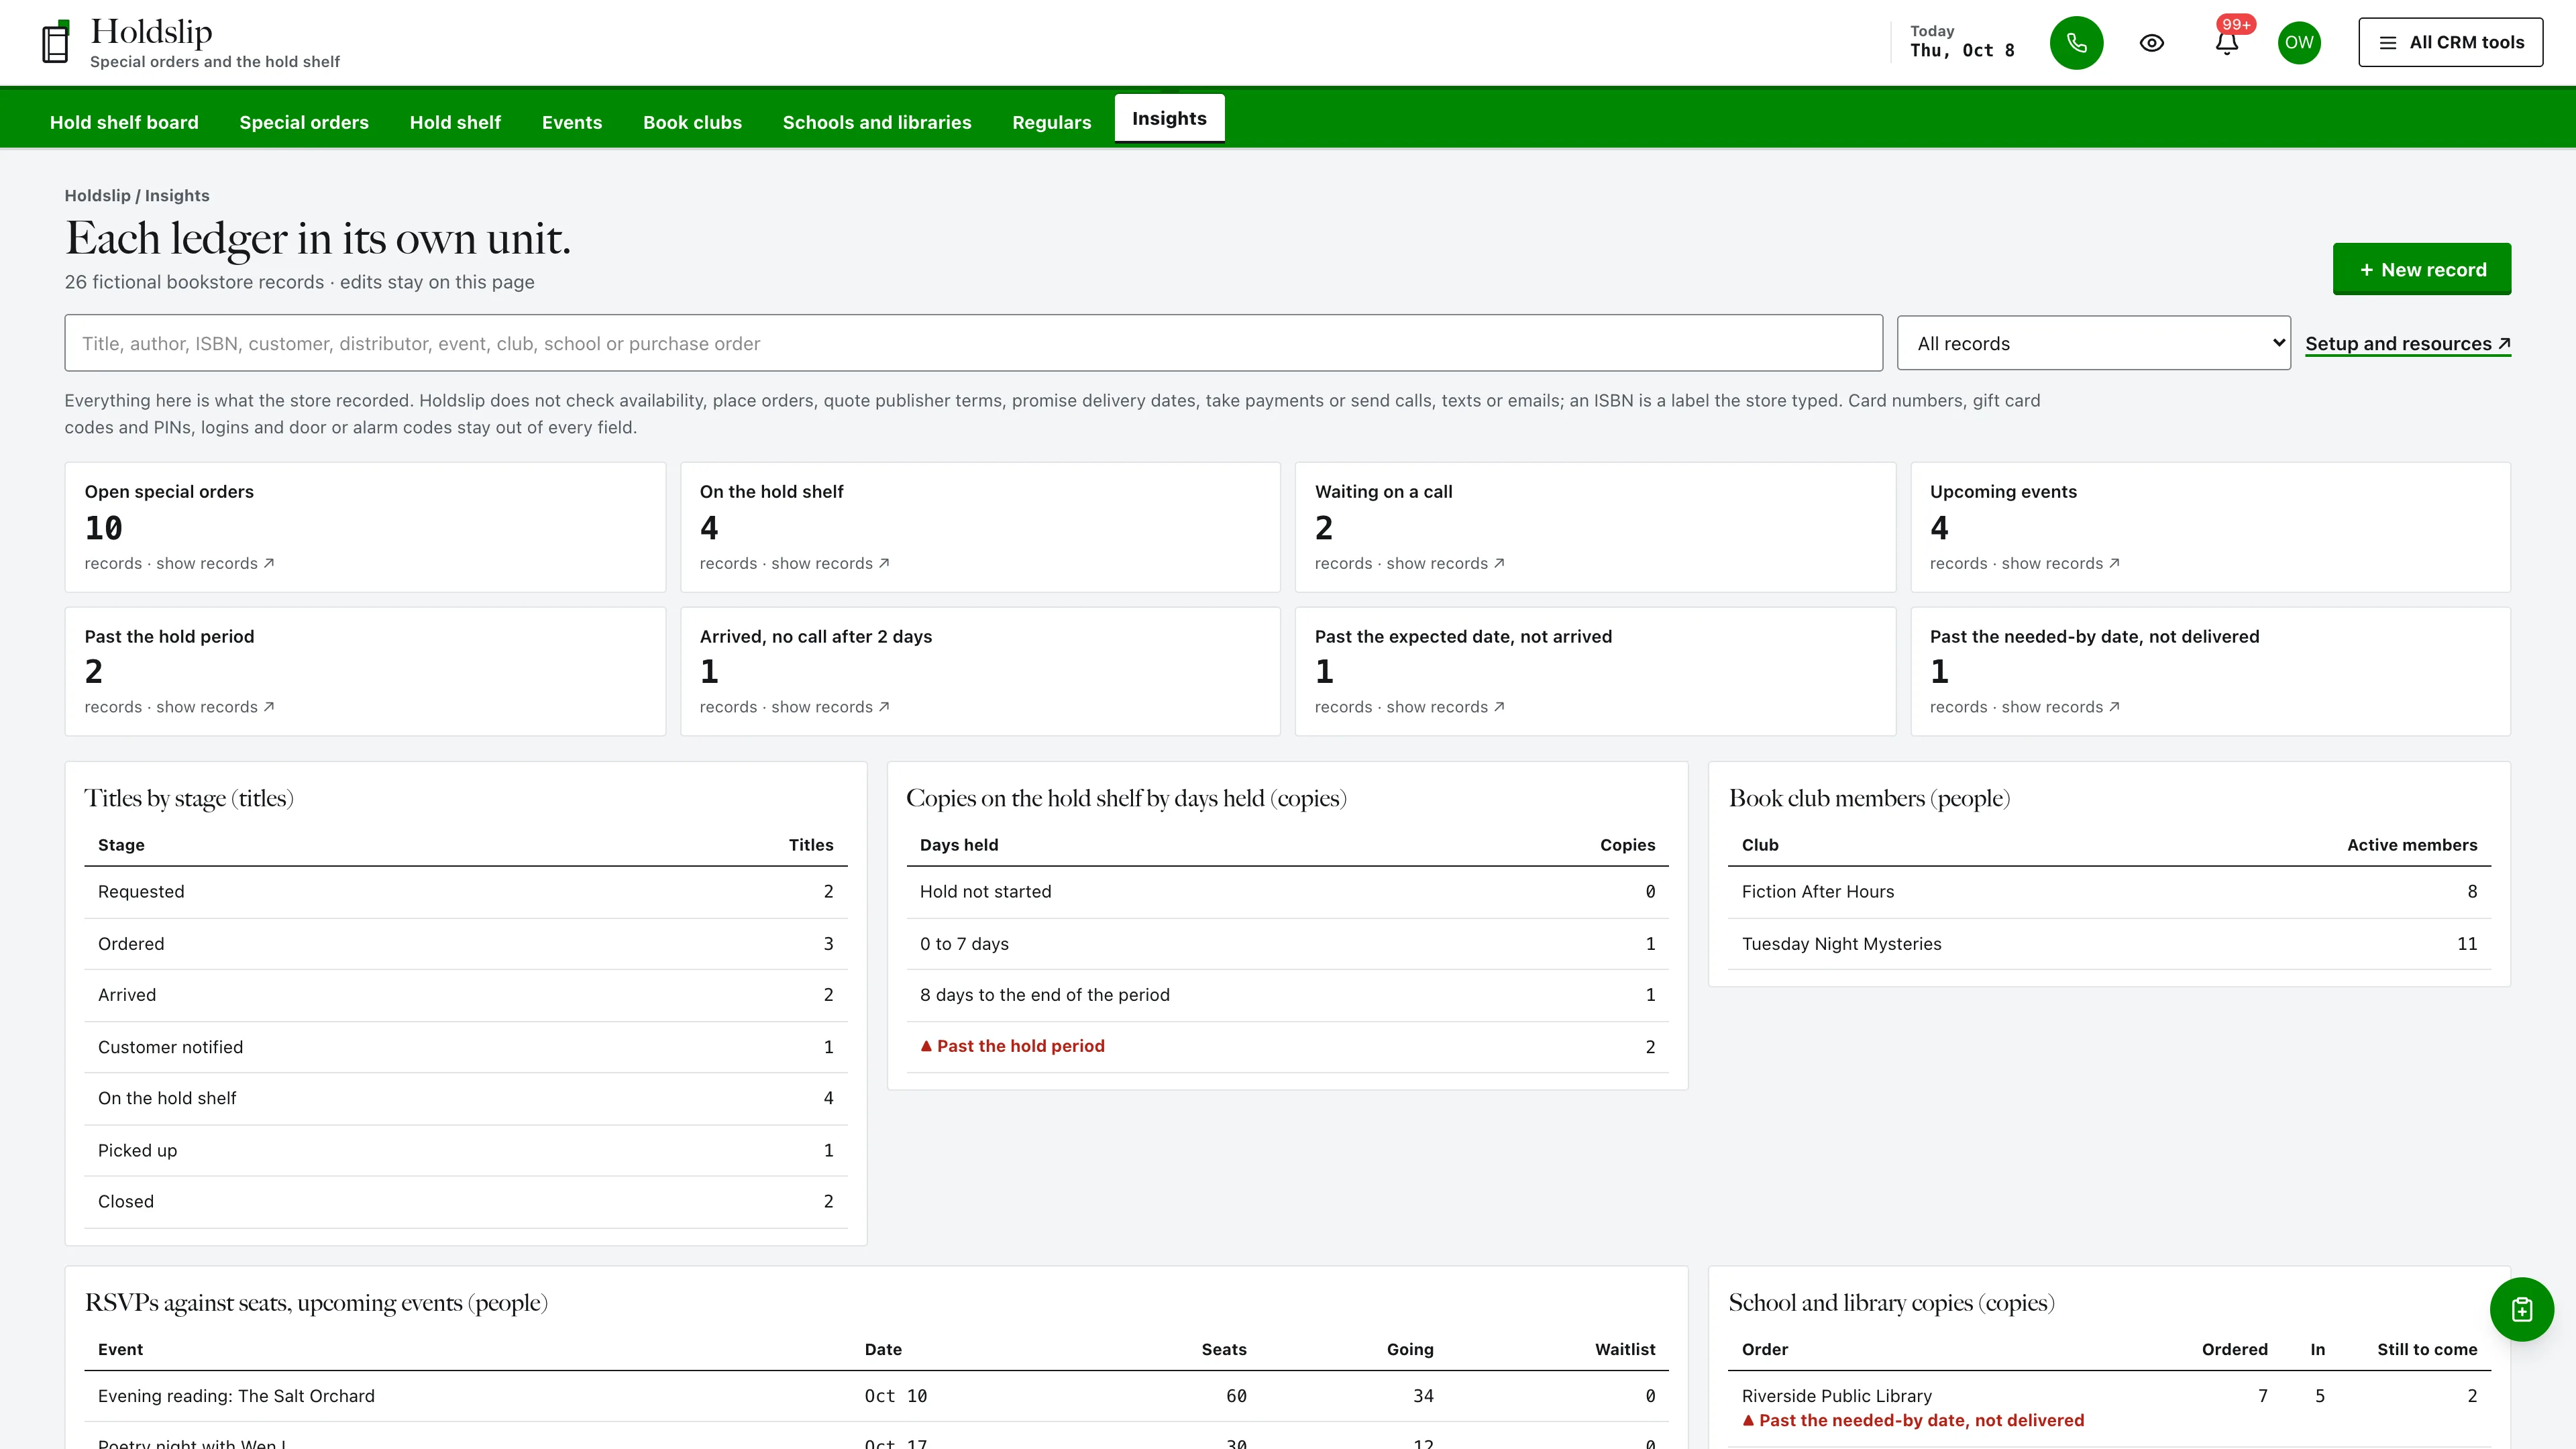The image size is (2576, 1449).
Task: Focus the title, author, ISBN search field
Action: tap(973, 343)
